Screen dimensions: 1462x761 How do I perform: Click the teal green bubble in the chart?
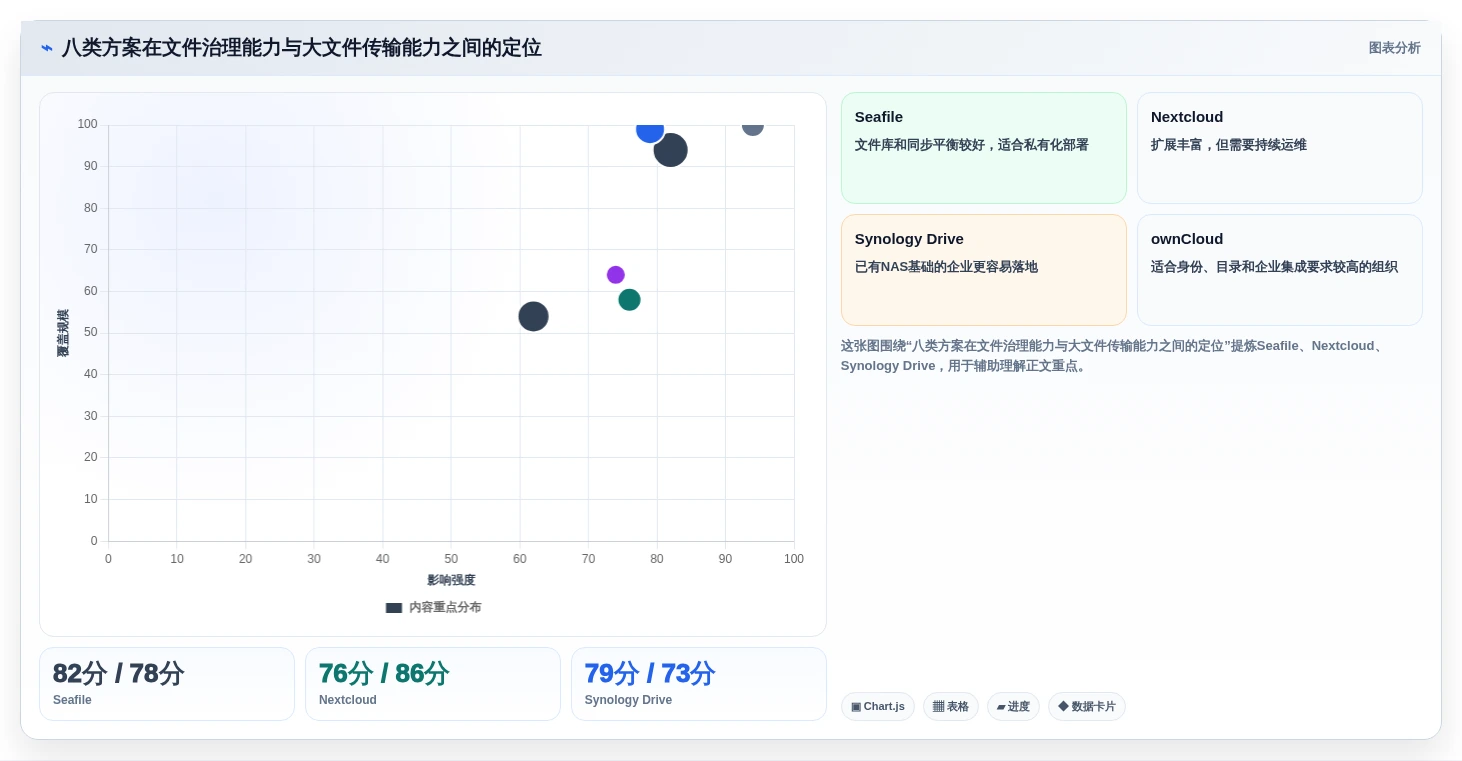629,300
